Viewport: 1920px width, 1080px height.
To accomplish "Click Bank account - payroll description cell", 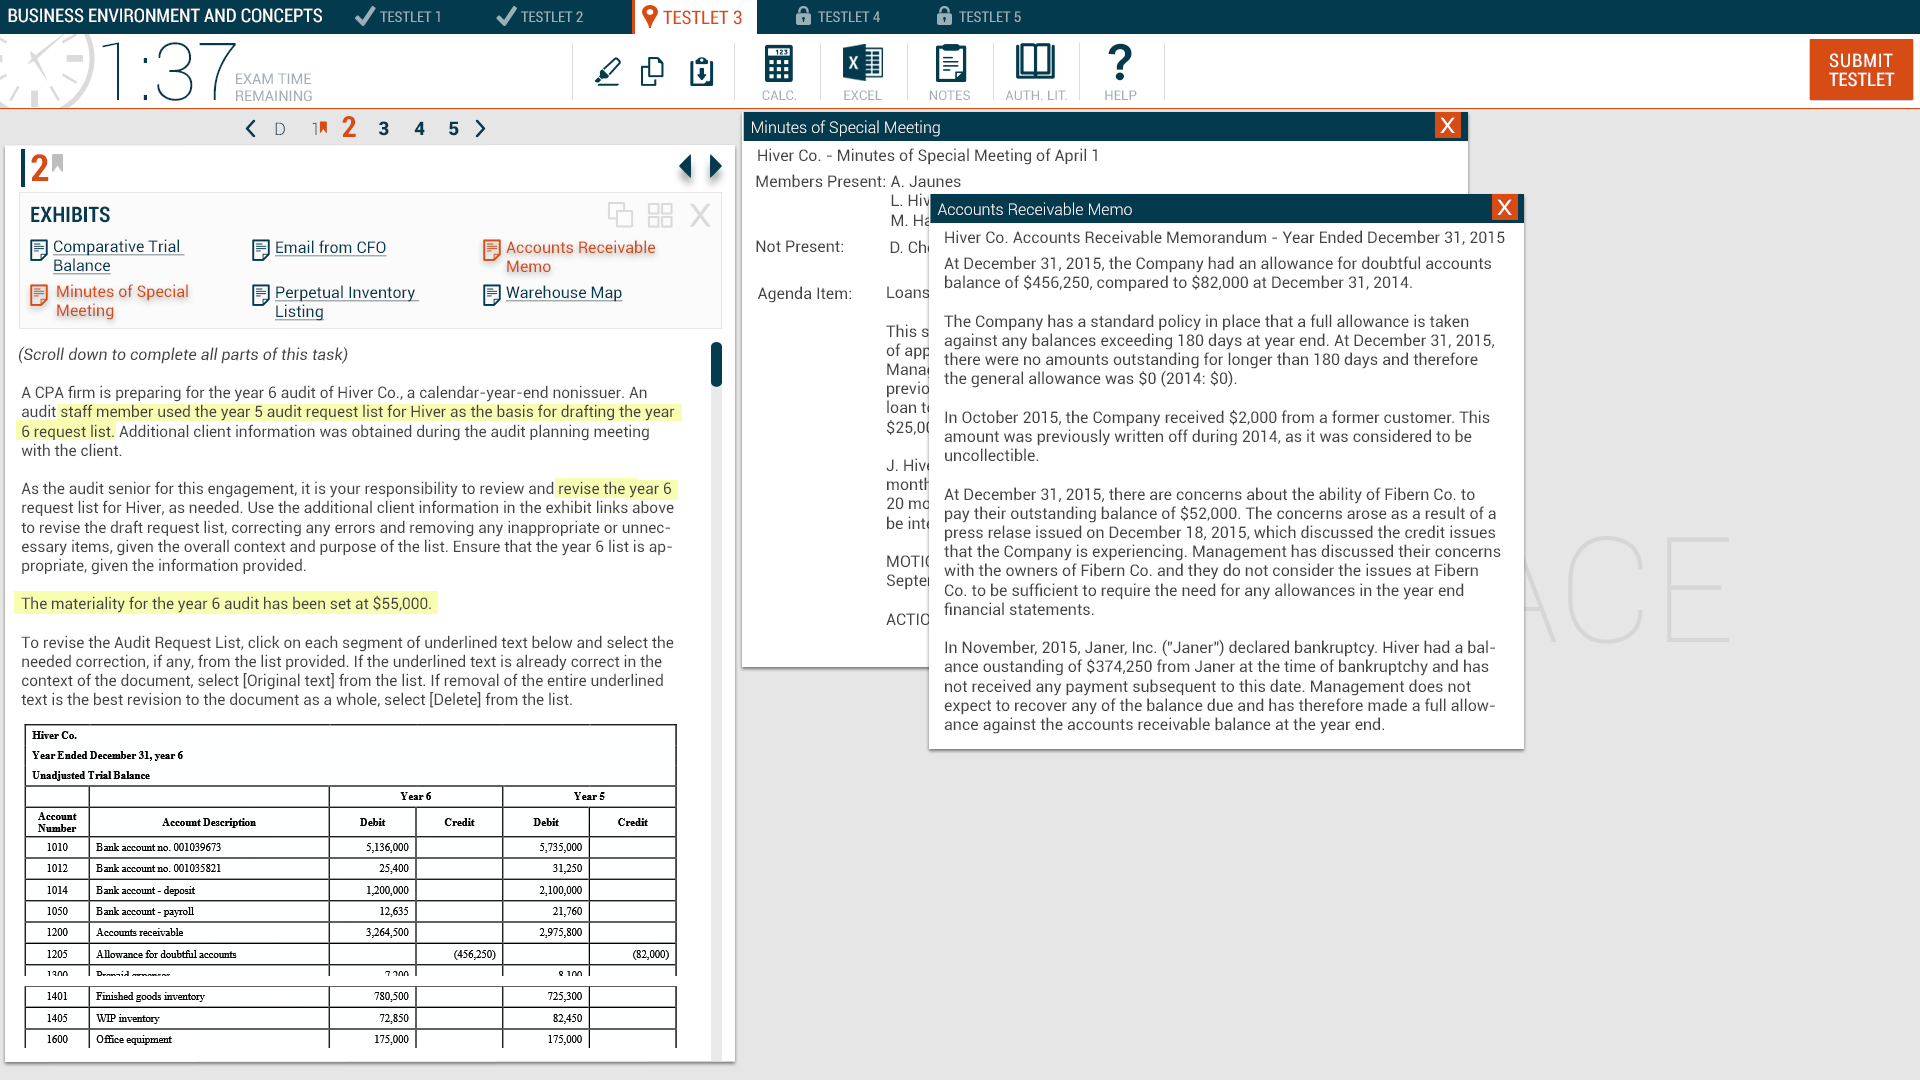I will point(209,911).
